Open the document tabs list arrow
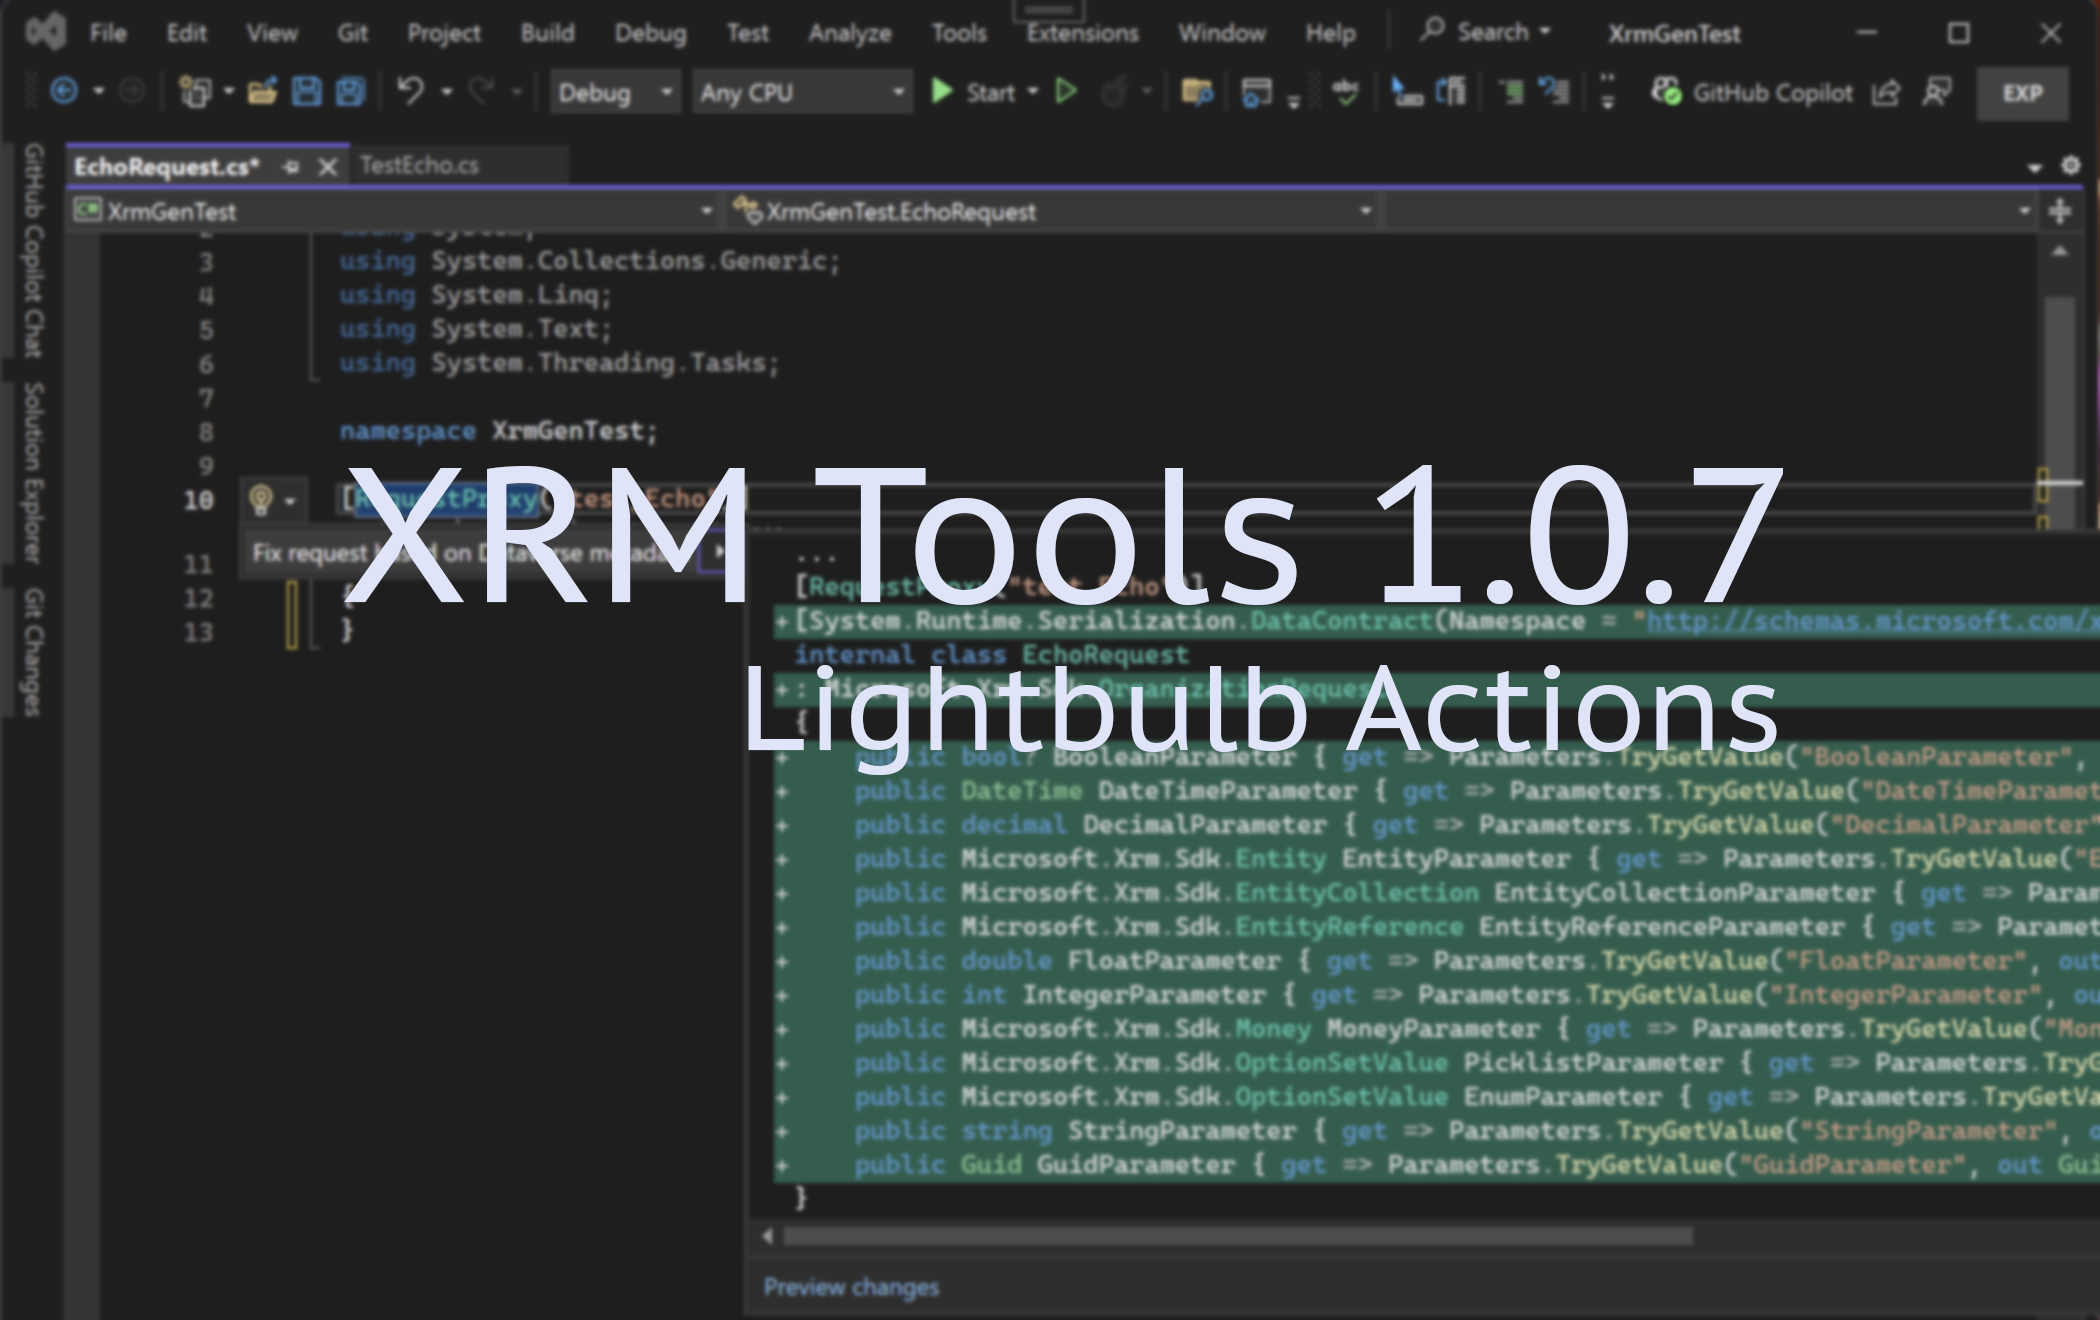The height and width of the screenshot is (1320, 2100). (2034, 167)
